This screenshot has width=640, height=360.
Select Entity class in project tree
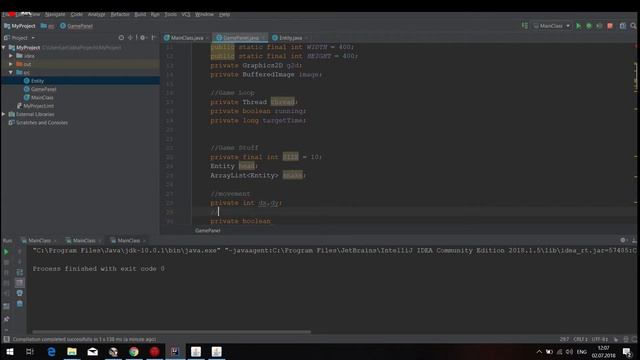click(37, 81)
